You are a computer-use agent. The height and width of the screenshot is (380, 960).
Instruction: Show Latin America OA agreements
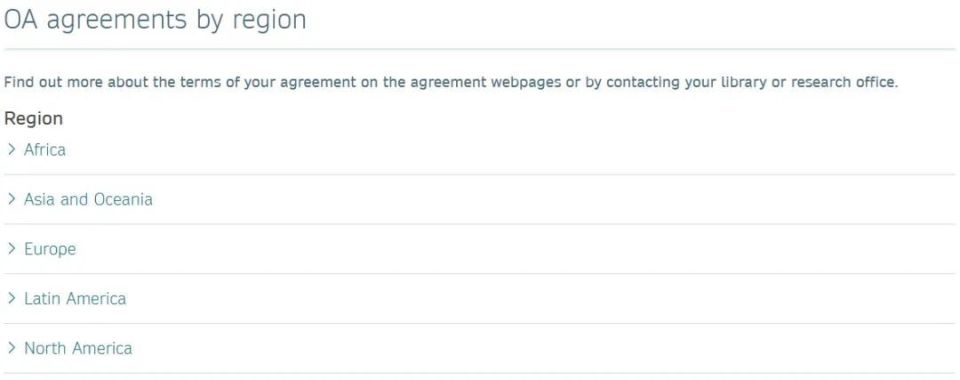[x=479, y=299]
